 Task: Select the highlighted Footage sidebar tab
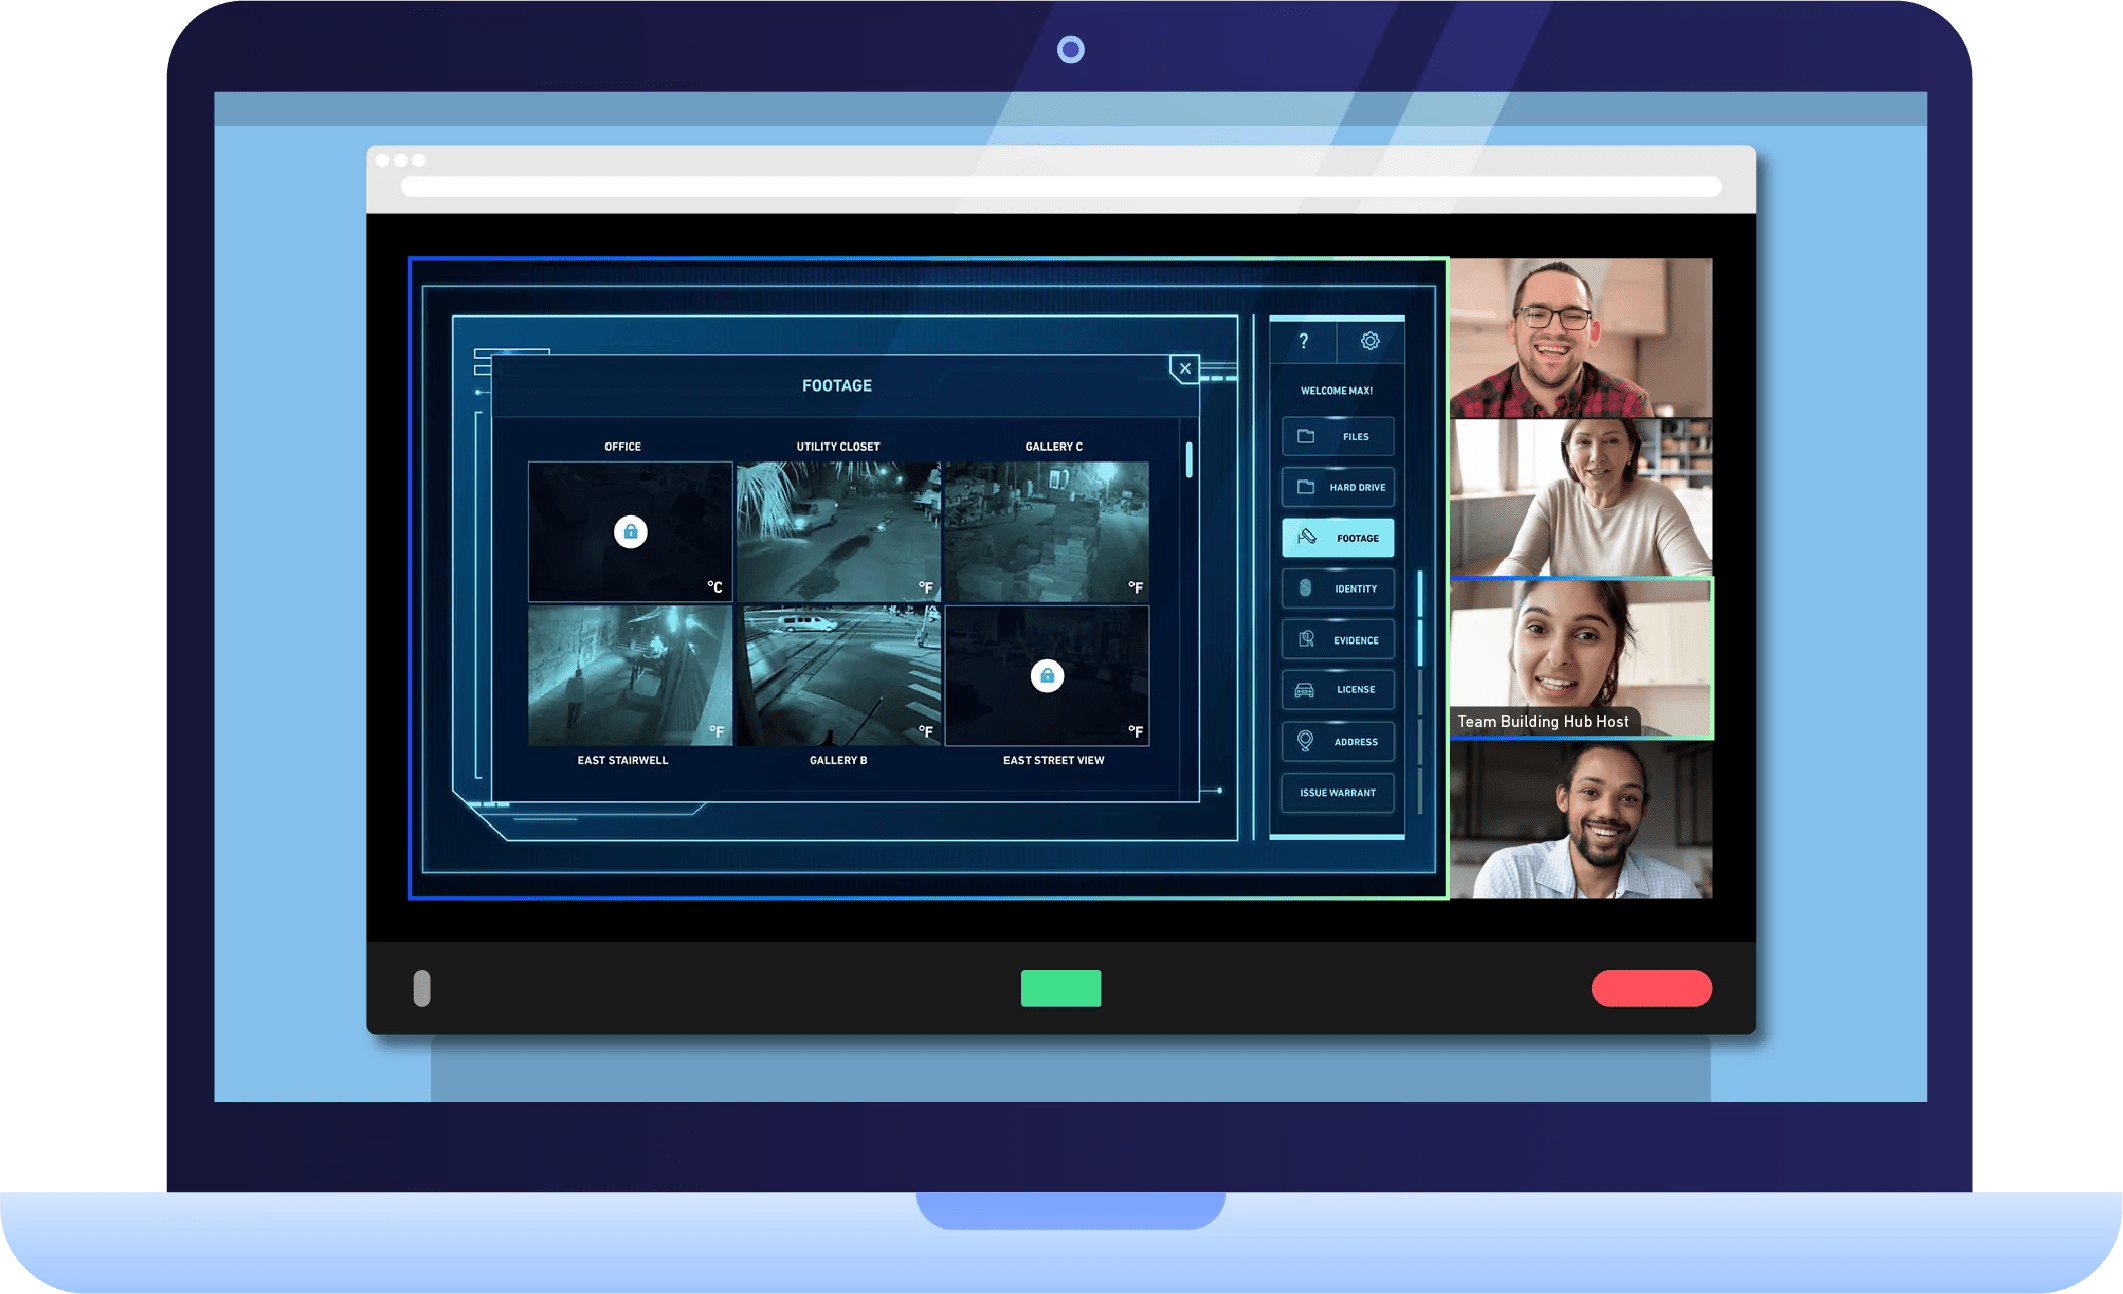coord(1337,537)
